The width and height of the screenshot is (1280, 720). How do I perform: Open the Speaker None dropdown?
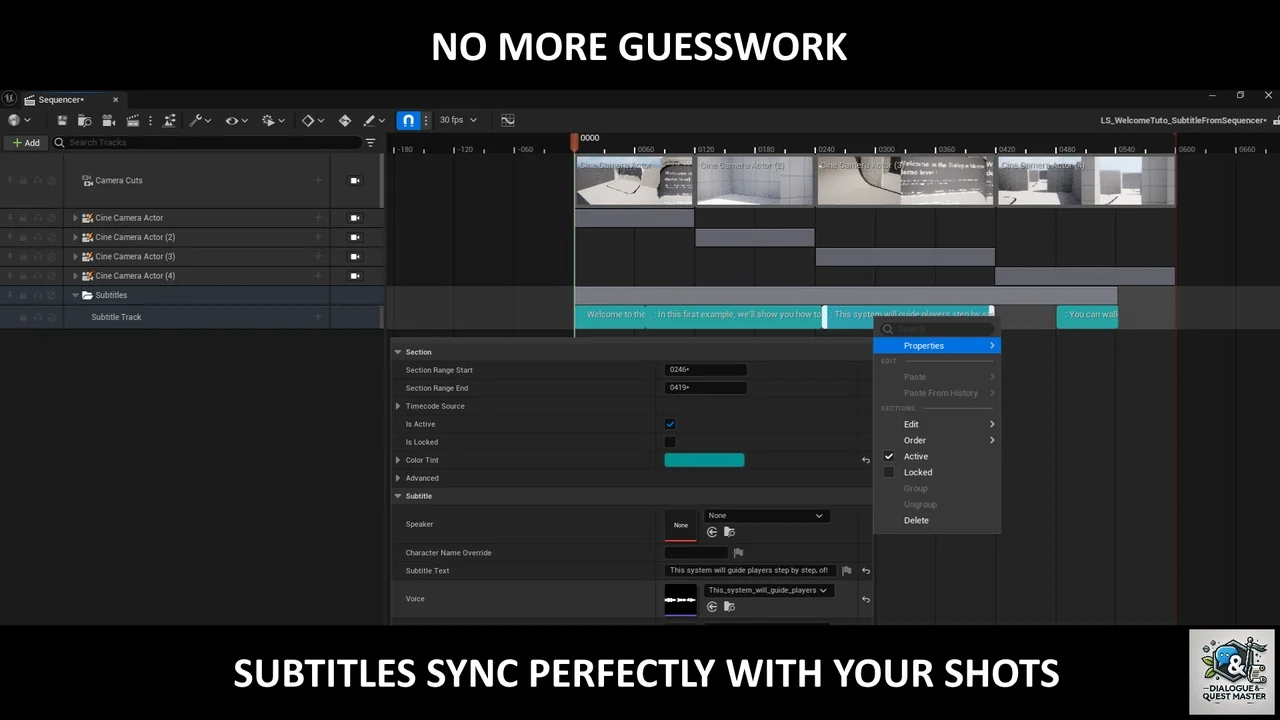click(765, 516)
